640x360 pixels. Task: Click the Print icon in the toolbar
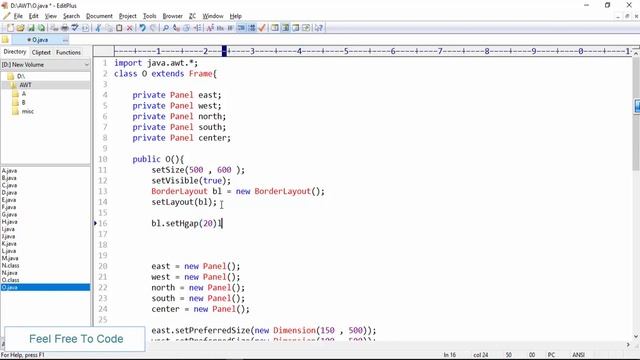pyautogui.click(x=64, y=28)
